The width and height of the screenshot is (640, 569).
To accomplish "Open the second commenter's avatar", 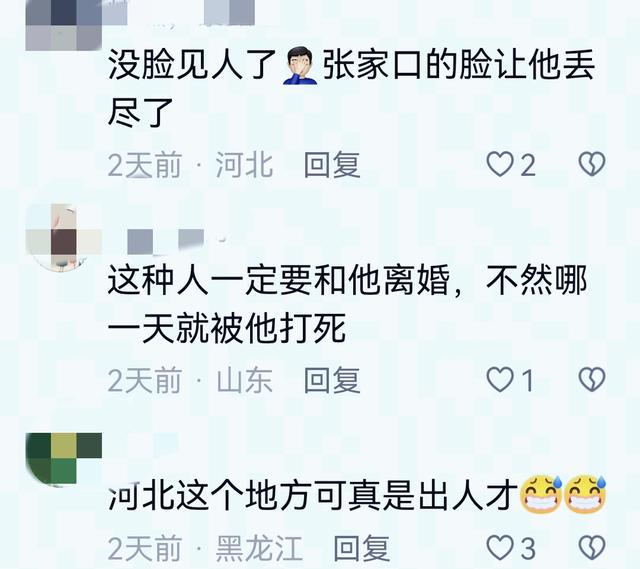I will coord(64,238).
